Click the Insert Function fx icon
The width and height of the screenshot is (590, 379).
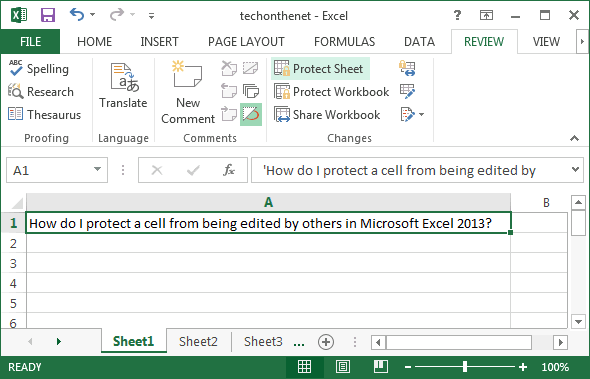229,170
